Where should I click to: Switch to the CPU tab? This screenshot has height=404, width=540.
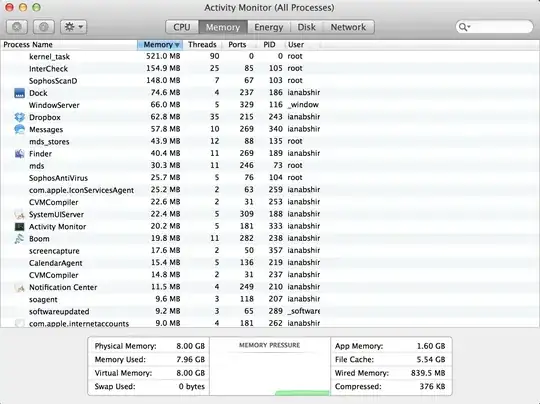(182, 27)
